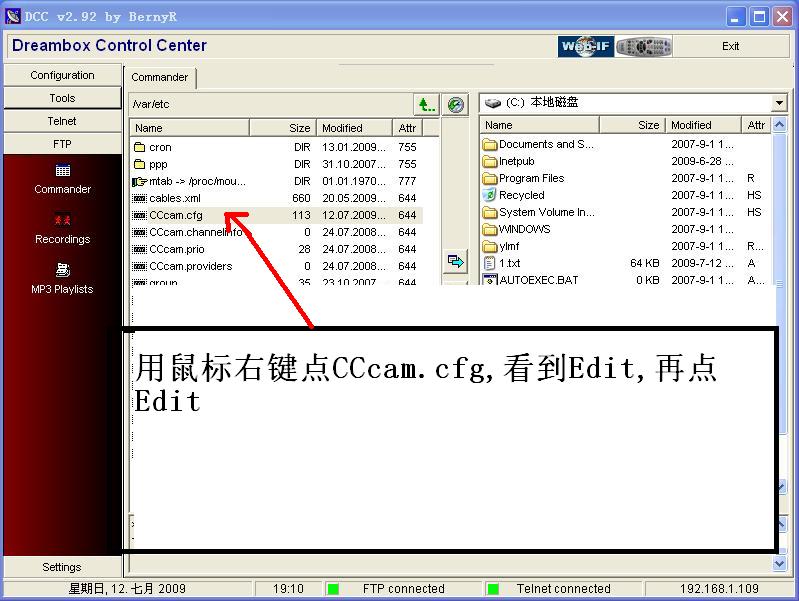The image size is (799, 601).
Task: Open the remote control icon
Action: [644, 46]
